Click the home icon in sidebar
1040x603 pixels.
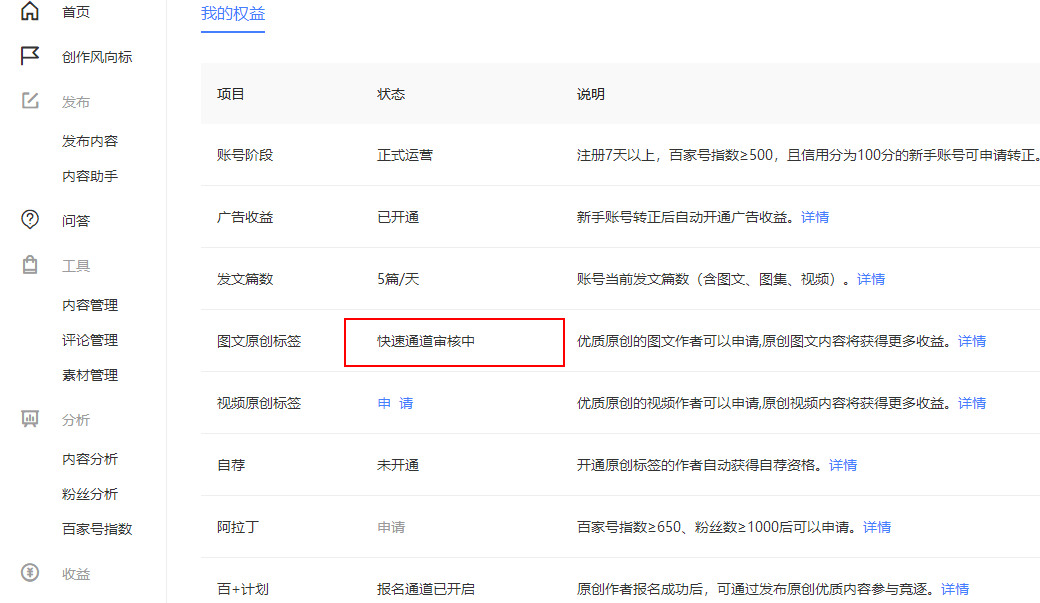[30, 11]
